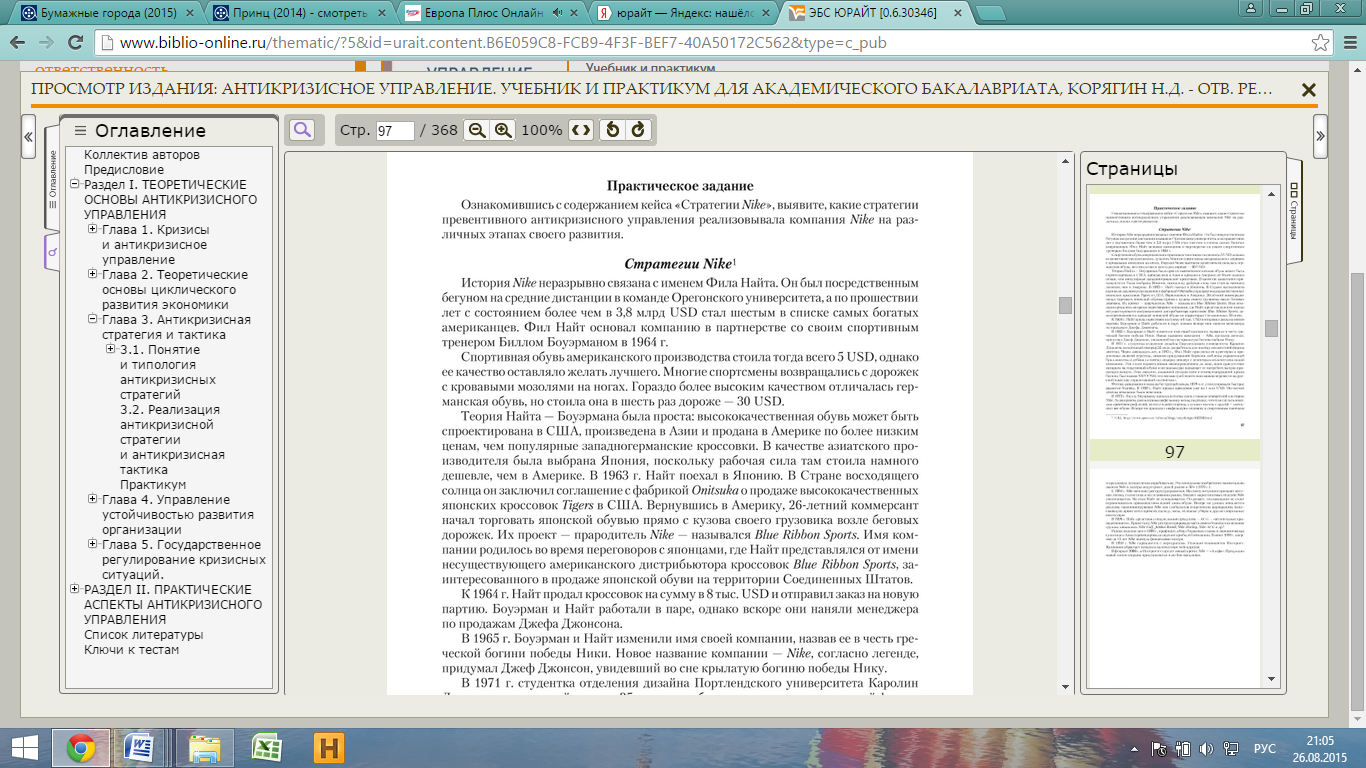Bookmark this page with star icon
Image resolution: width=1366 pixels, height=768 pixels.
[x=1321, y=44]
